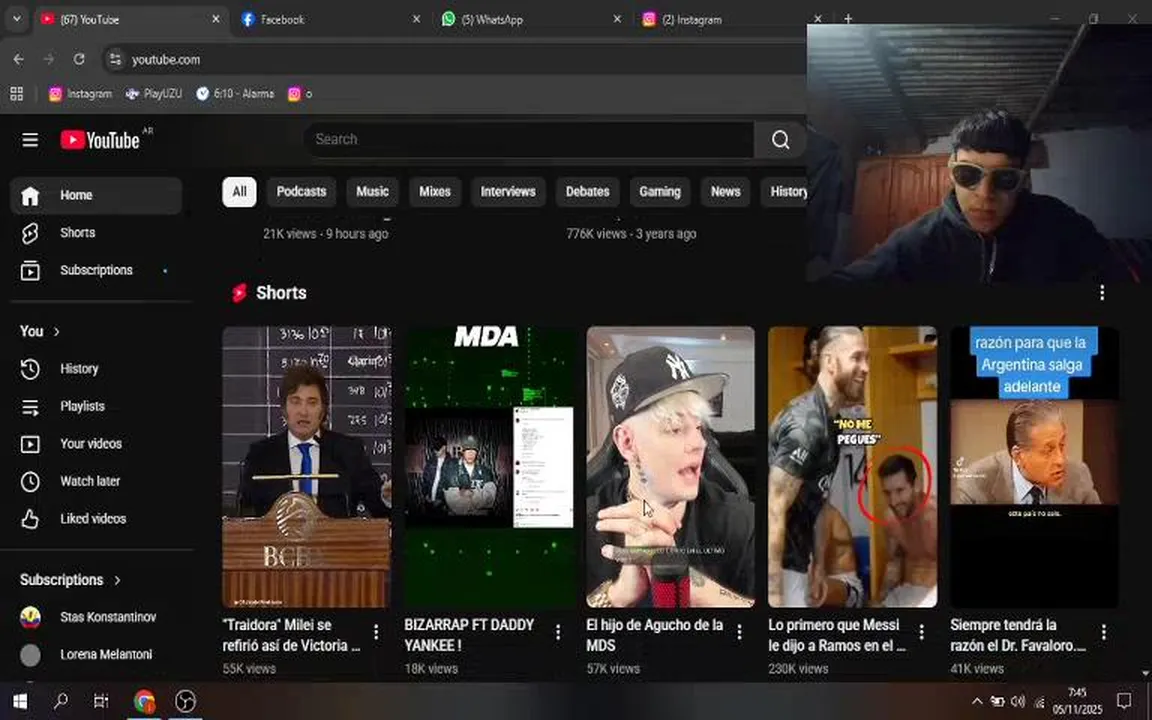
Task: Show hidden system tray icons
Action: [x=976, y=702]
